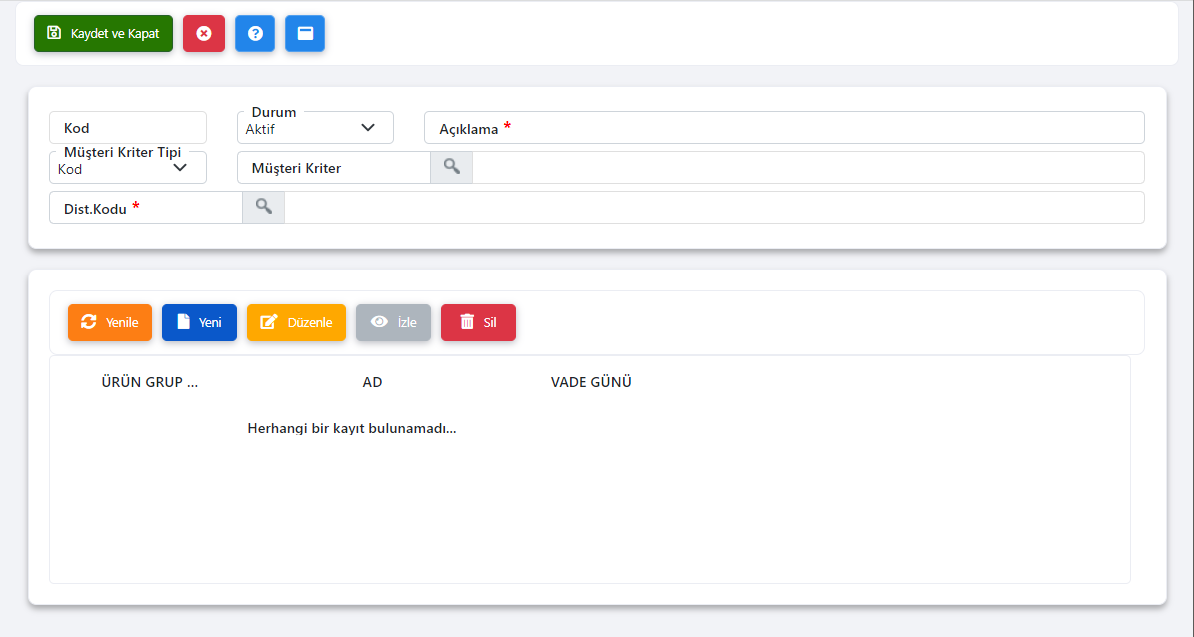
Task: Open help with the question mark icon
Action: click(255, 33)
